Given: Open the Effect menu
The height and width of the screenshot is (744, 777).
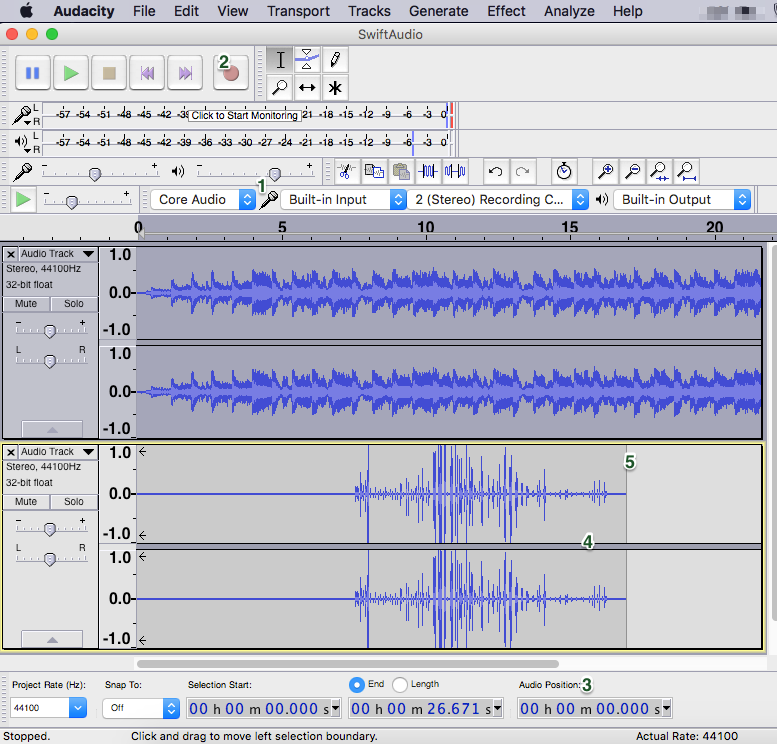Looking at the screenshot, I should pos(506,11).
